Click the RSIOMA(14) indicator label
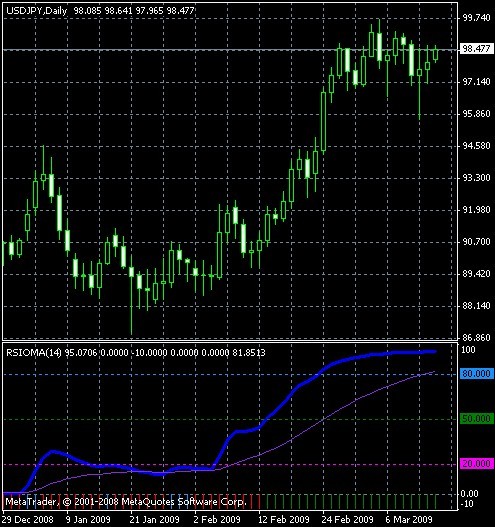This screenshot has width=495, height=527. (x=34, y=353)
